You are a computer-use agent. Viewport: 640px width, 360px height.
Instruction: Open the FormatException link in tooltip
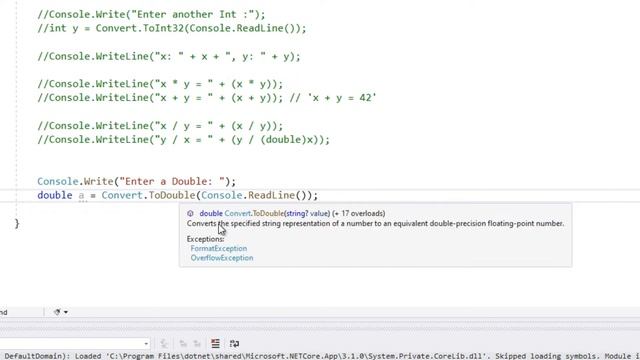218,248
